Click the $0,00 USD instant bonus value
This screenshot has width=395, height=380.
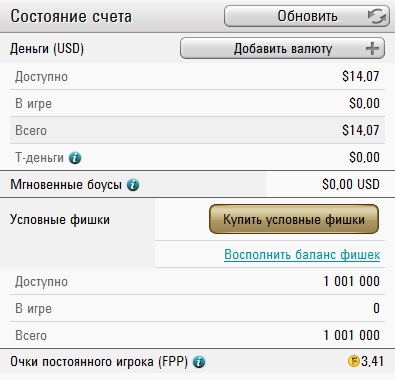[351, 184]
